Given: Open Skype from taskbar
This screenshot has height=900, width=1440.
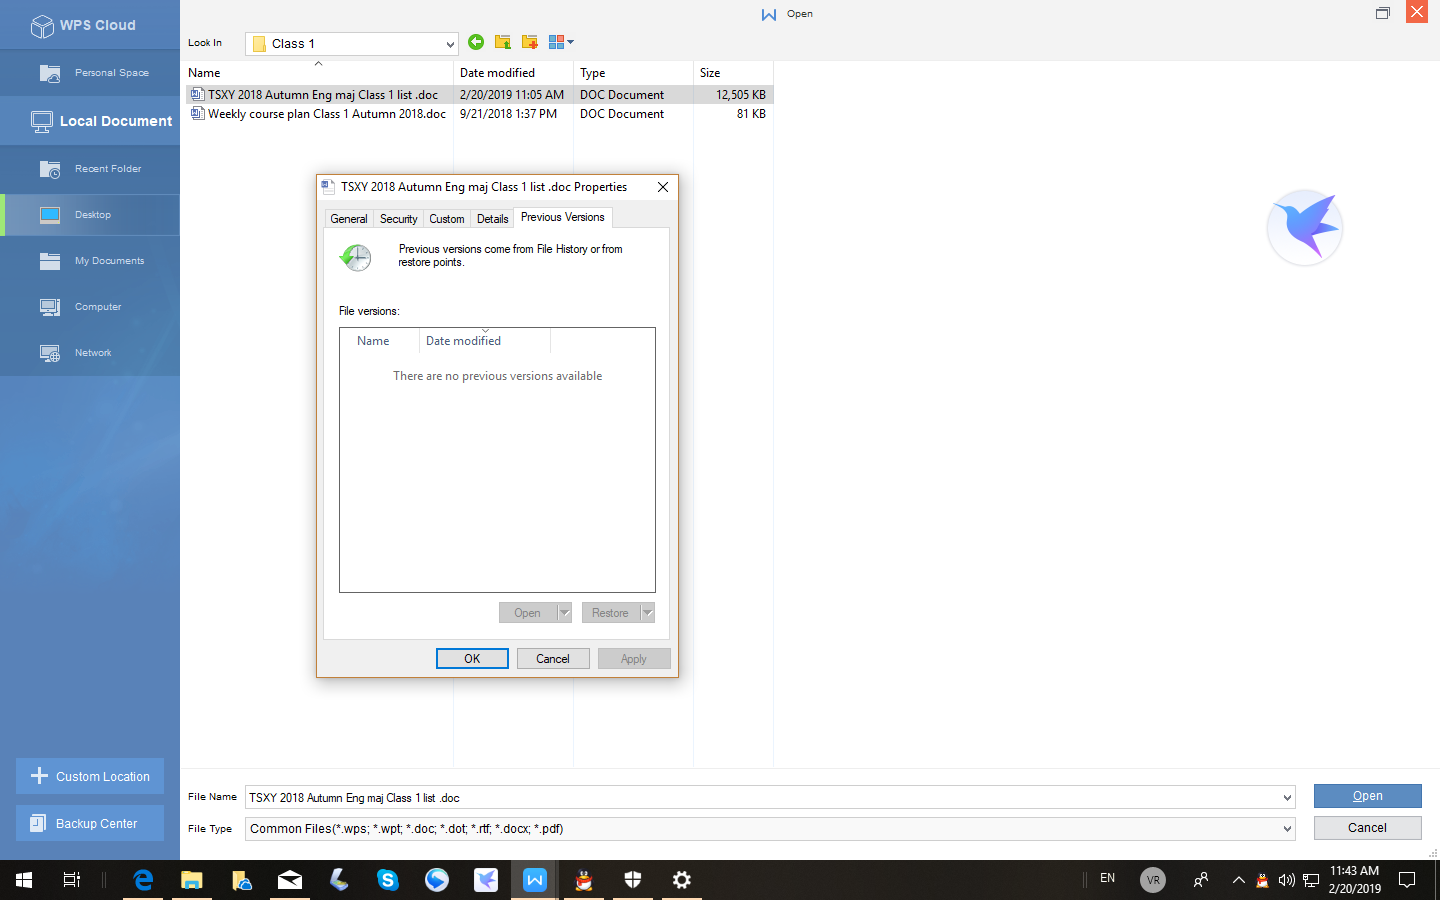Looking at the screenshot, I should point(388,880).
